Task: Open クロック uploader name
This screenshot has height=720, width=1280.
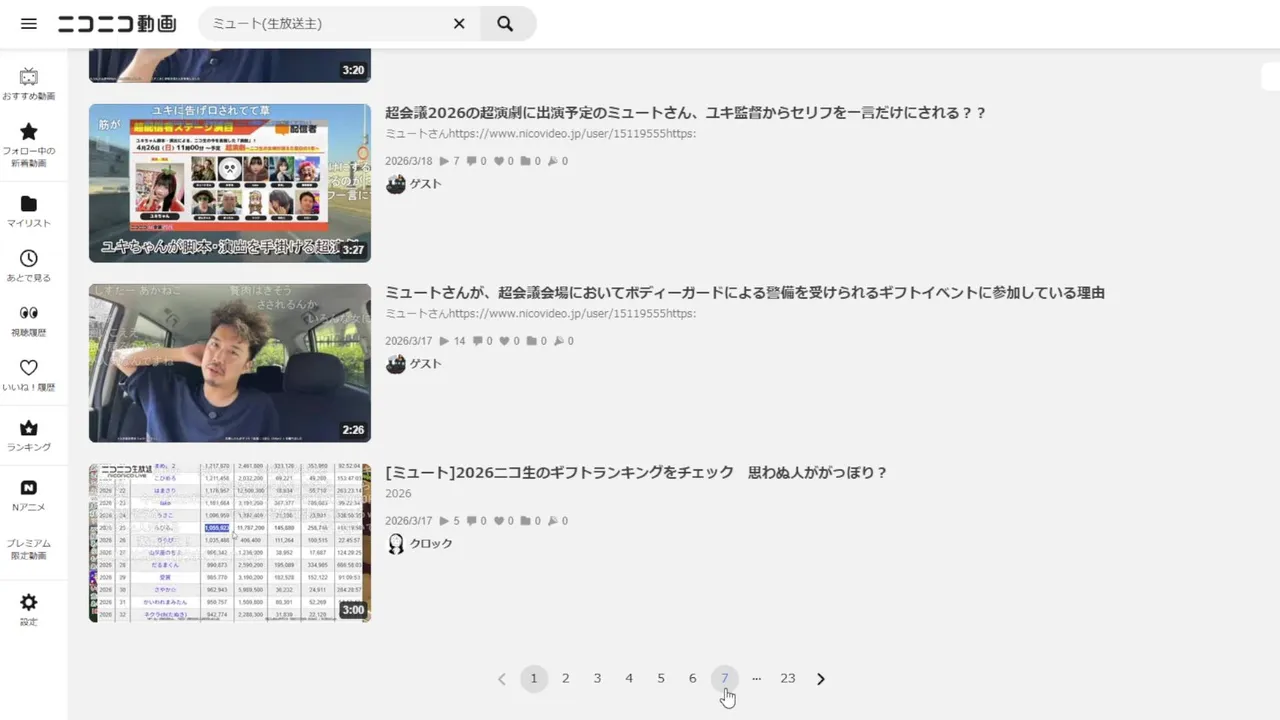Action: pos(431,544)
